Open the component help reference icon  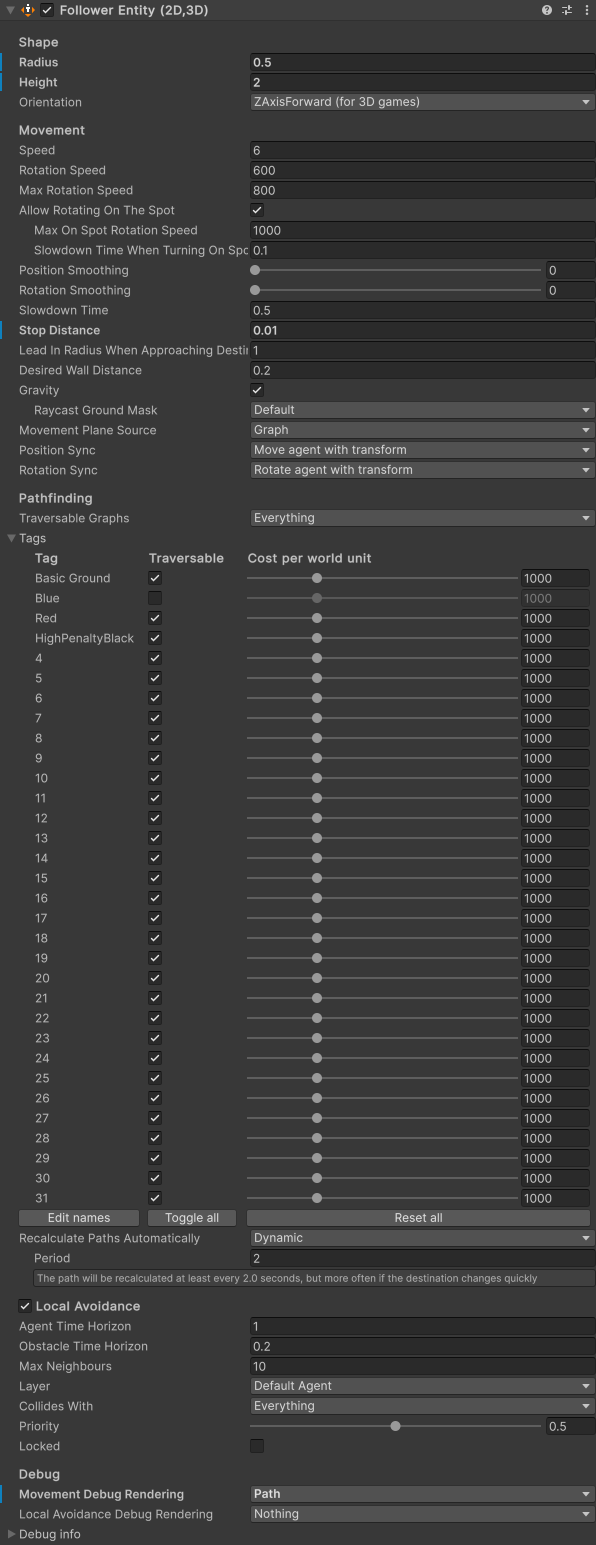(547, 10)
